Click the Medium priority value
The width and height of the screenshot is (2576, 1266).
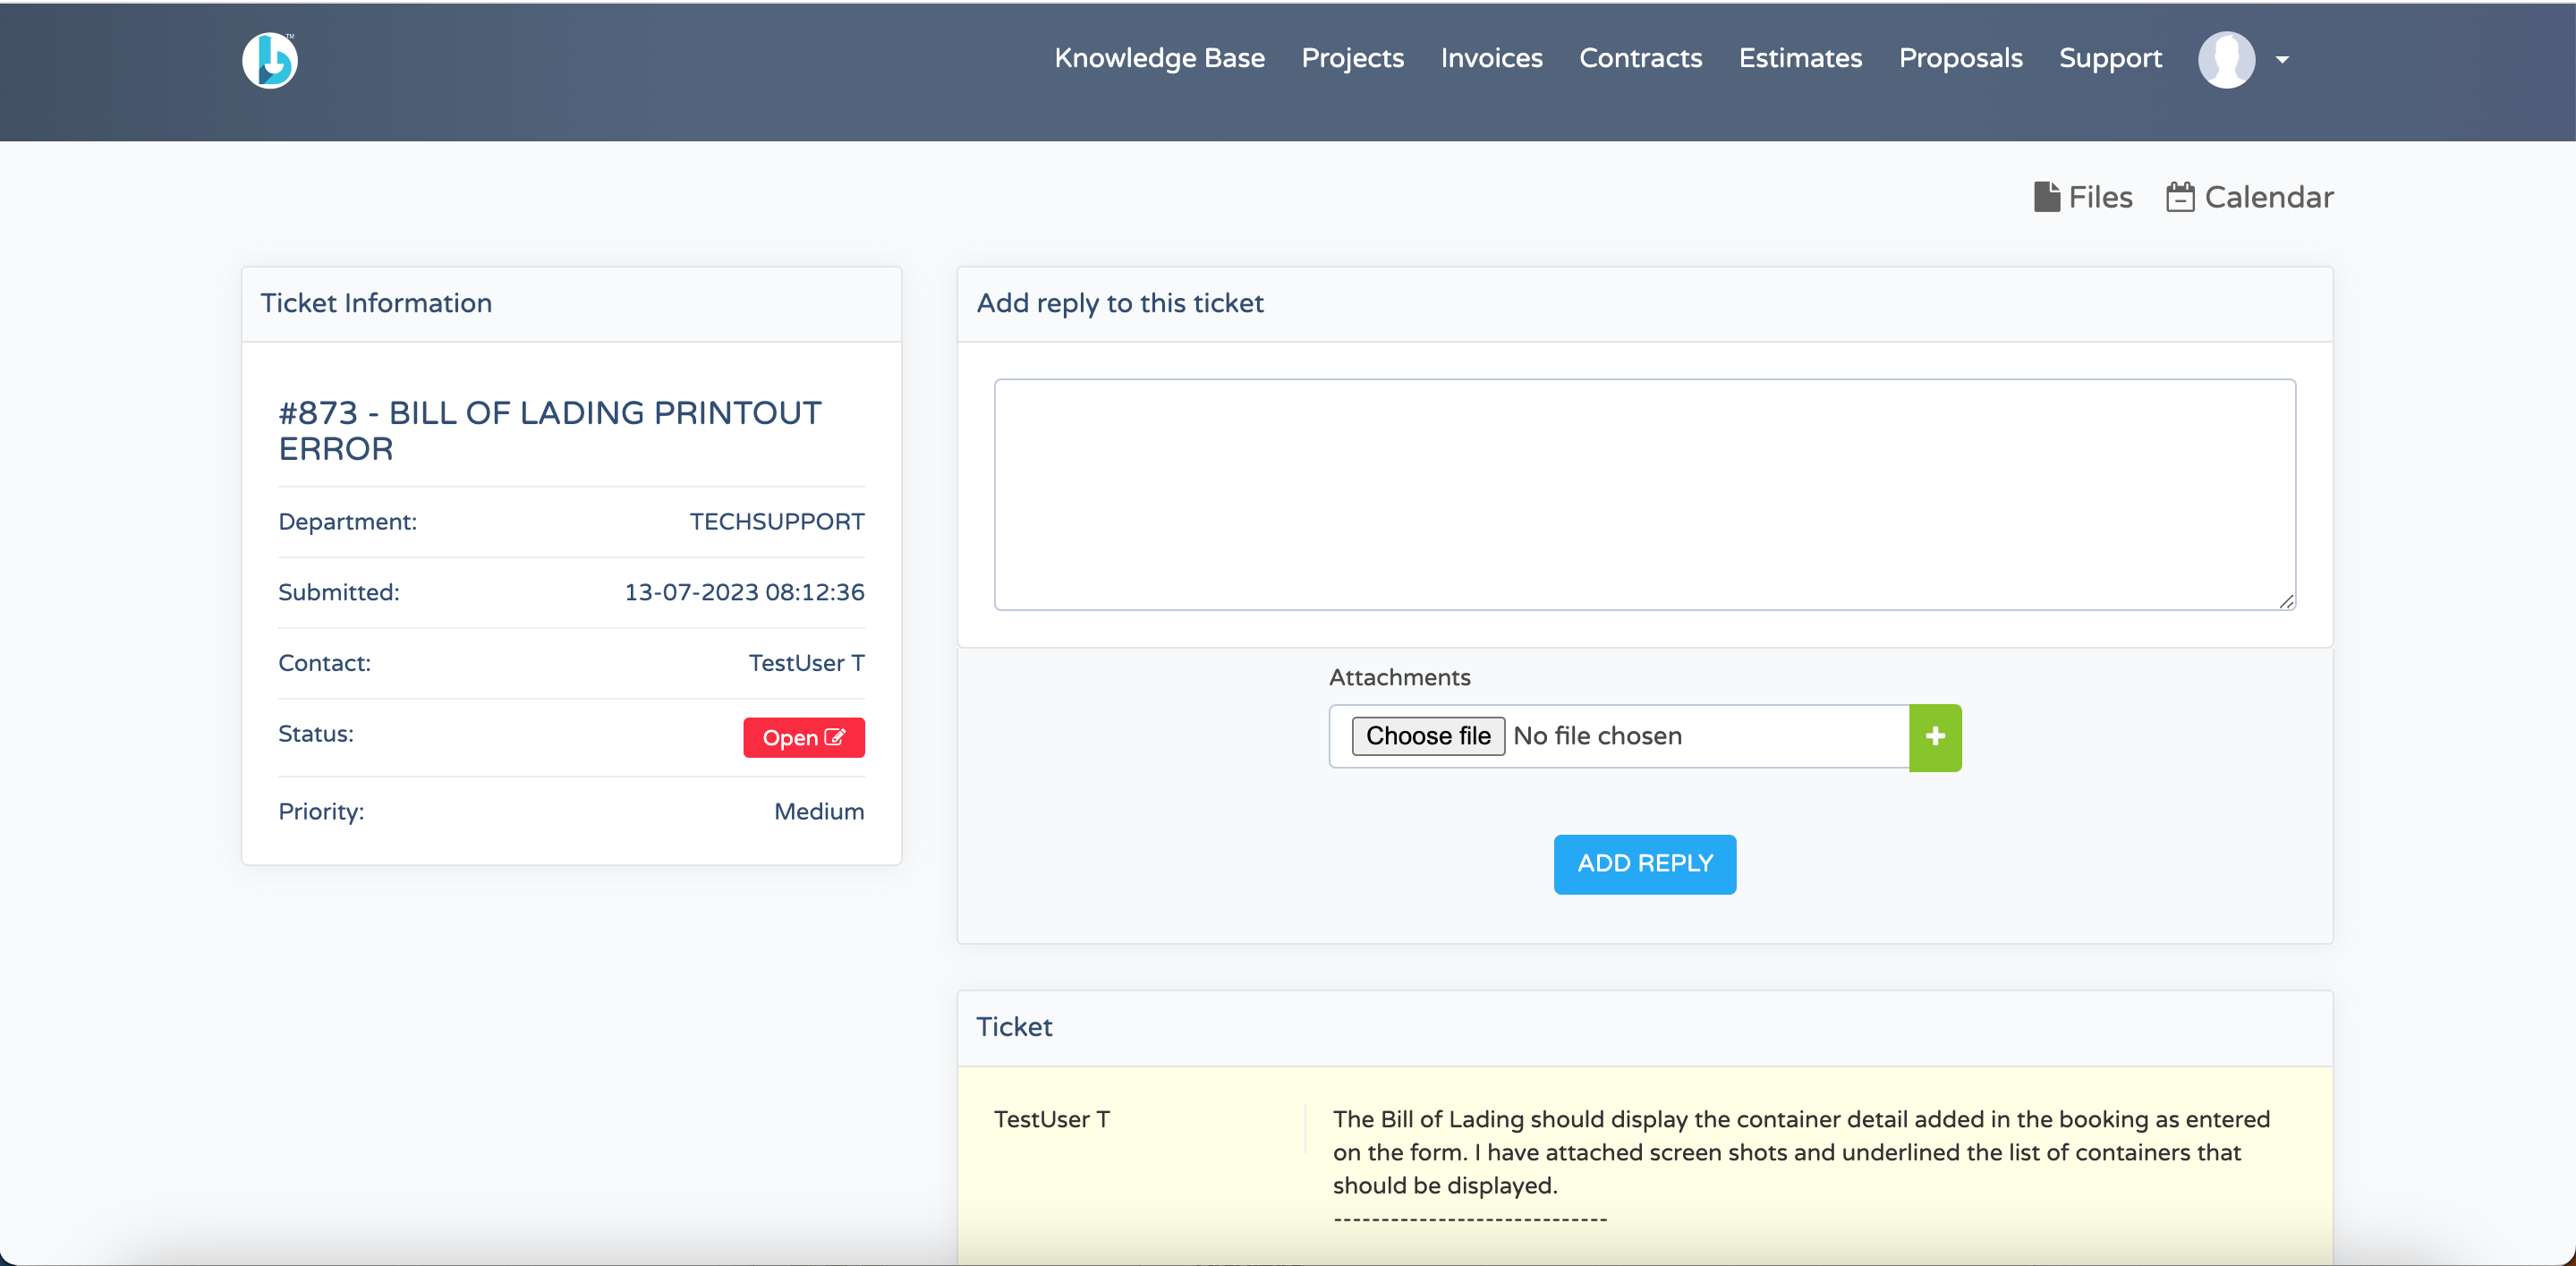click(x=819, y=812)
